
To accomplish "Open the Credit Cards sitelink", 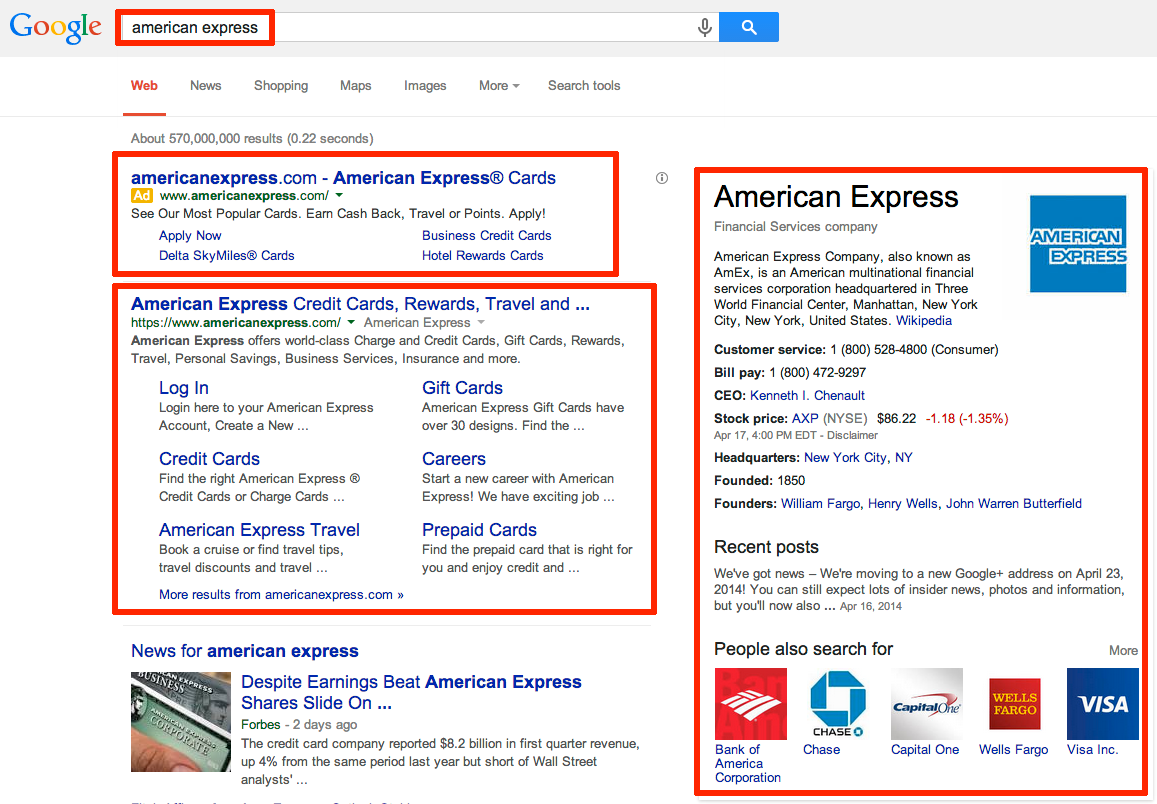I will click(210, 459).
